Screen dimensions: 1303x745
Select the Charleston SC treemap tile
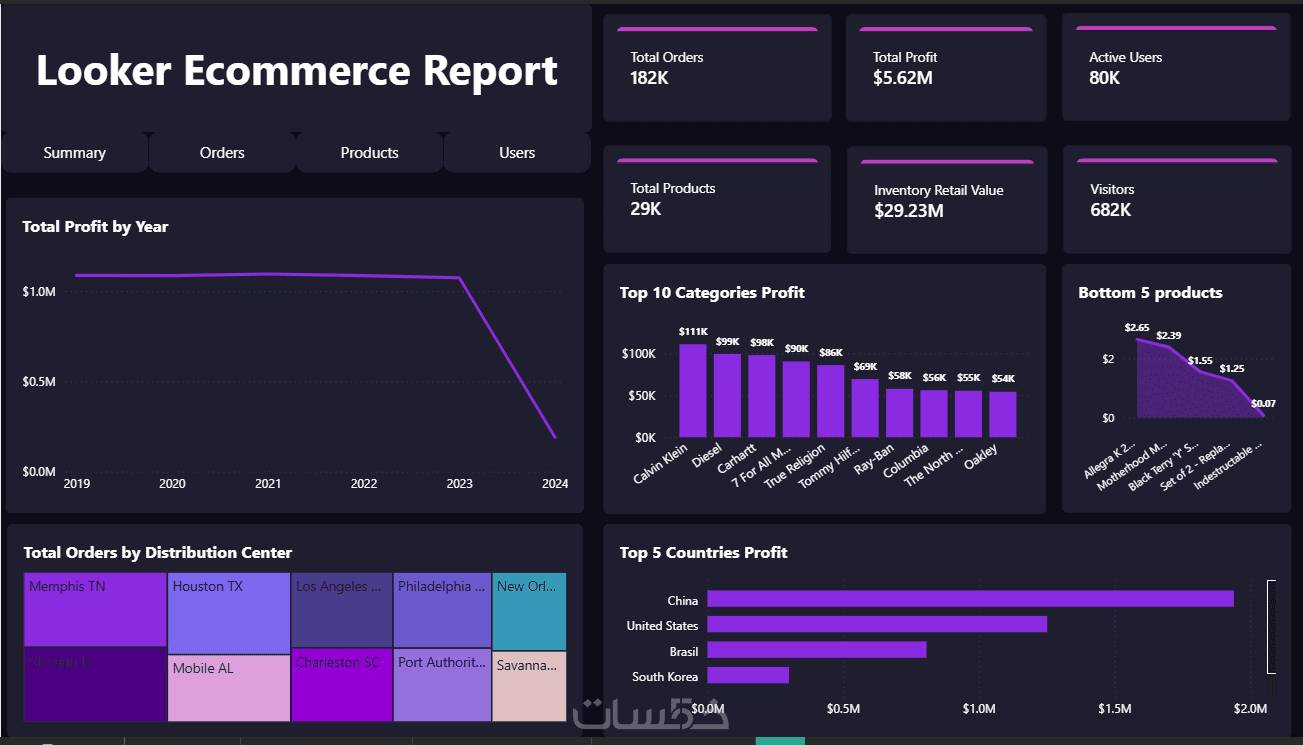click(342, 685)
